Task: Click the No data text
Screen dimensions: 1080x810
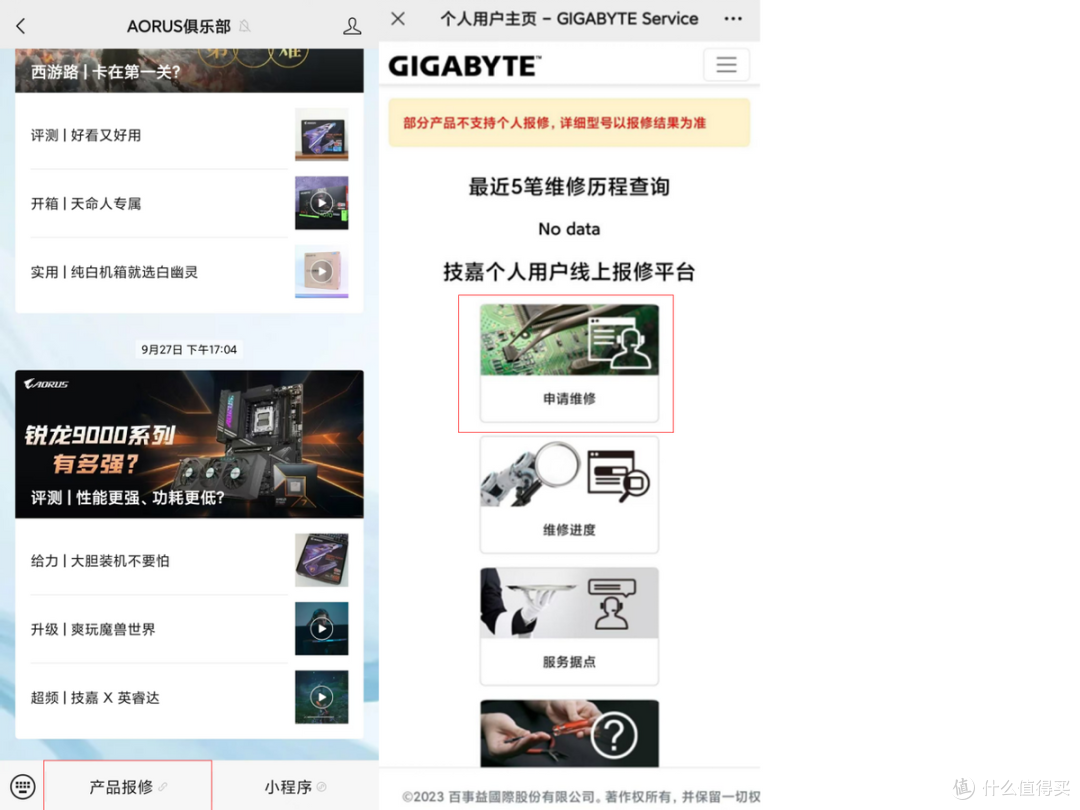Action: (x=569, y=229)
